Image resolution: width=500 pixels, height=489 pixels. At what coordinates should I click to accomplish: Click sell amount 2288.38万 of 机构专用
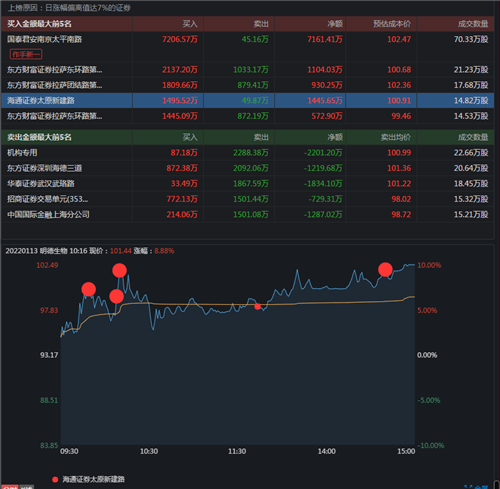tap(251, 153)
